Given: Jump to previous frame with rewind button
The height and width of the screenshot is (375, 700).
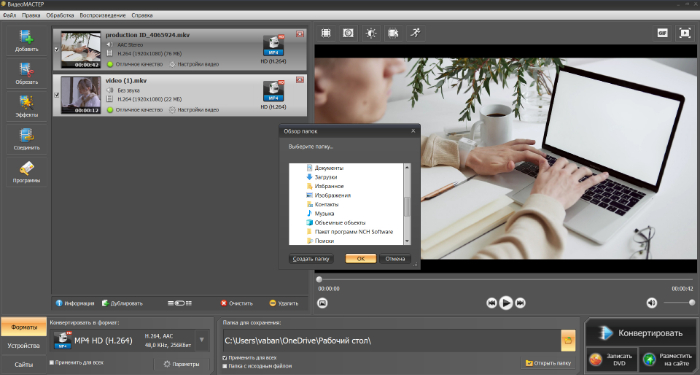Looking at the screenshot, I should 492,303.
